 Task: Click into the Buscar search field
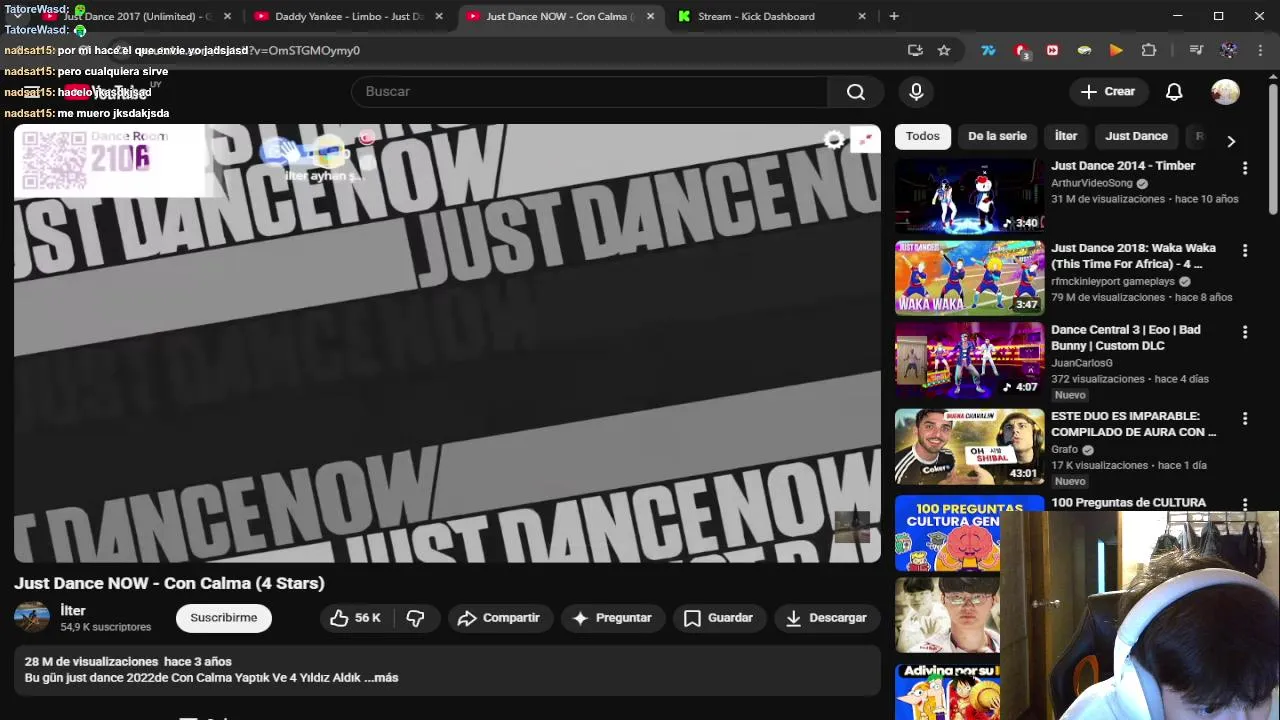pos(589,92)
